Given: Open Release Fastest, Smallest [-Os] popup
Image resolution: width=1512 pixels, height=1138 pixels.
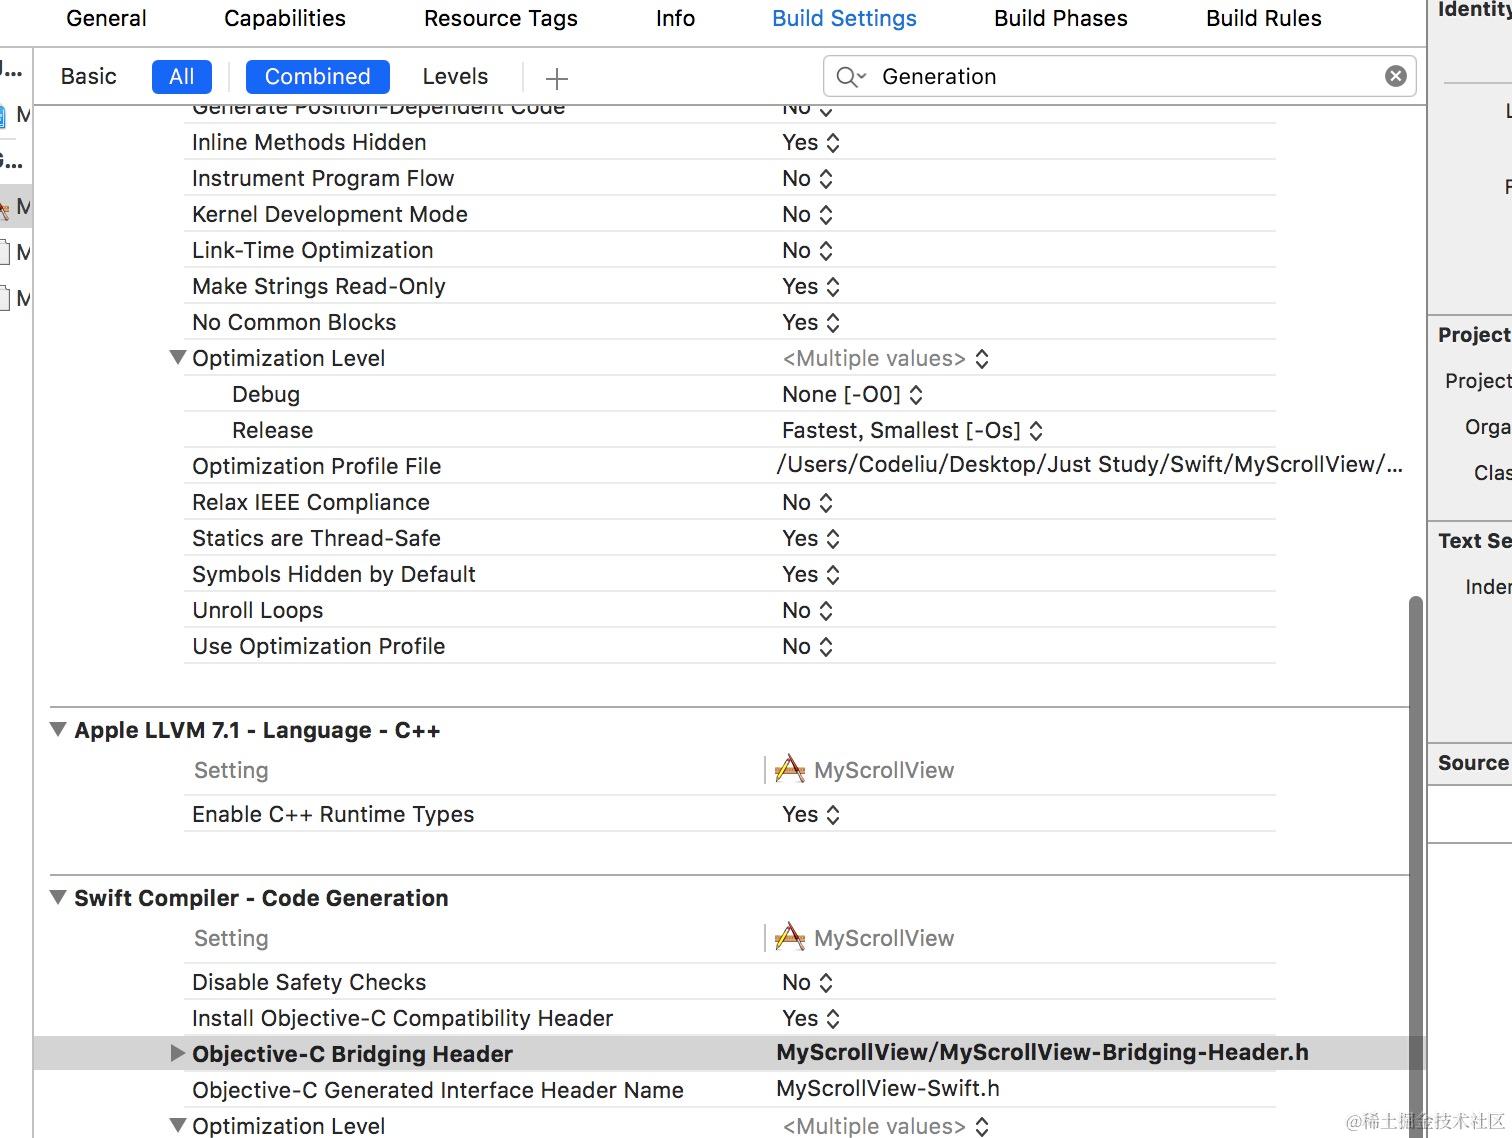Looking at the screenshot, I should 913,431.
